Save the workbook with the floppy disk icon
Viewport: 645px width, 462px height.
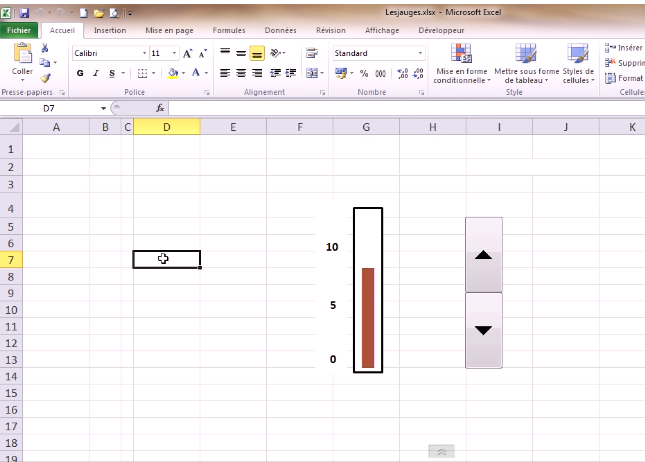point(24,14)
